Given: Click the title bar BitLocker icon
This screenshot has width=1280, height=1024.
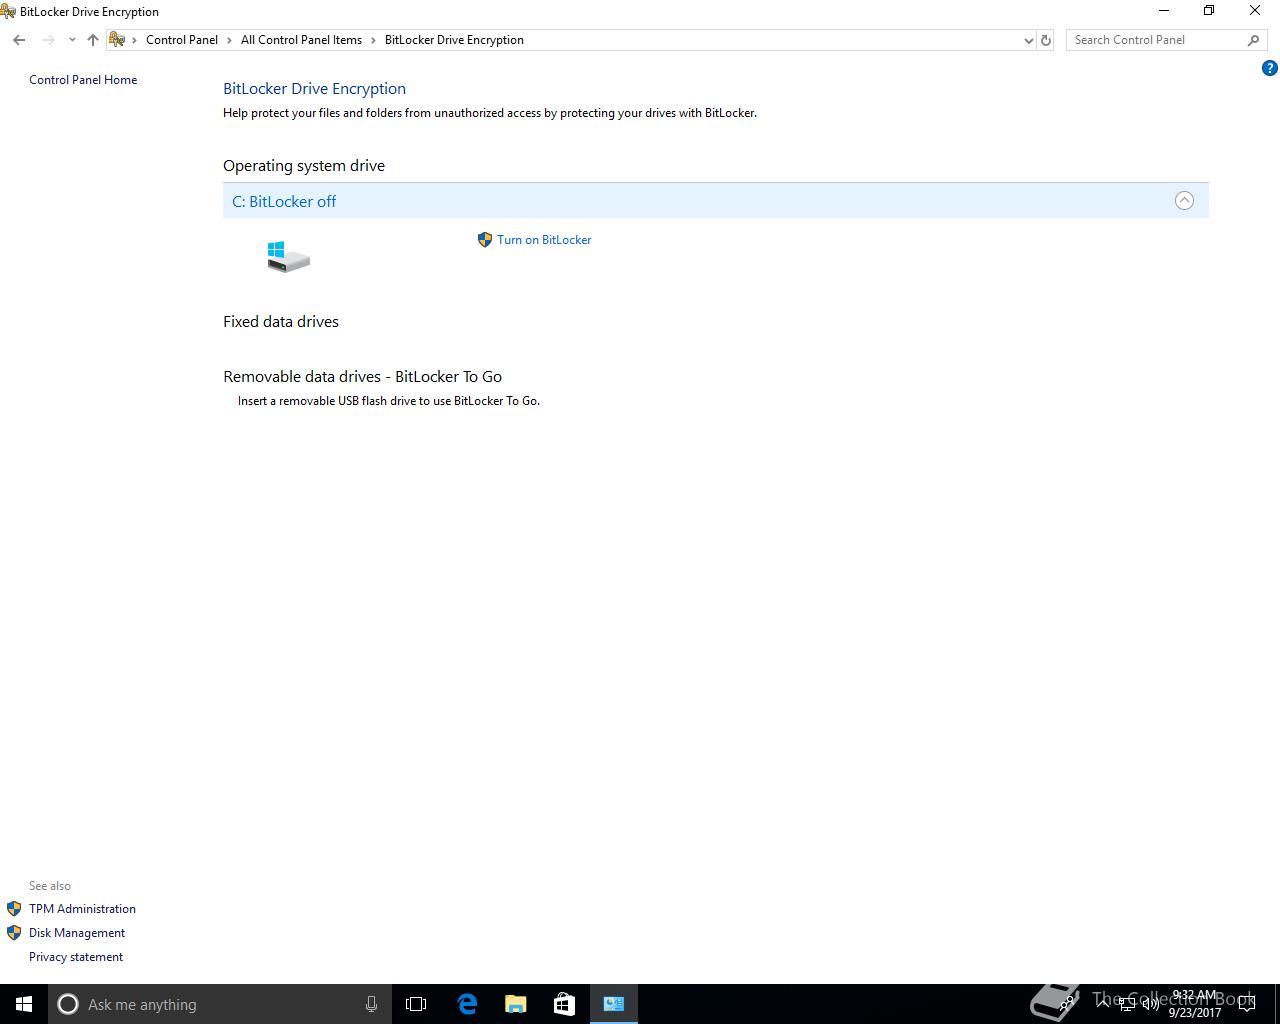Looking at the screenshot, I should [8, 12].
